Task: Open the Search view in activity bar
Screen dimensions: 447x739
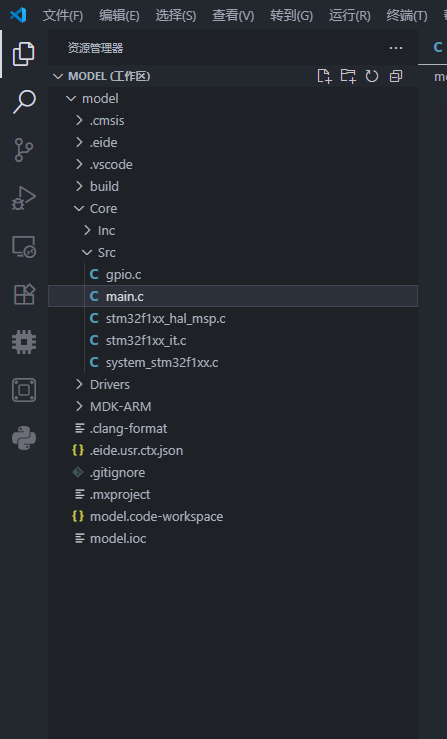Action: (x=24, y=101)
